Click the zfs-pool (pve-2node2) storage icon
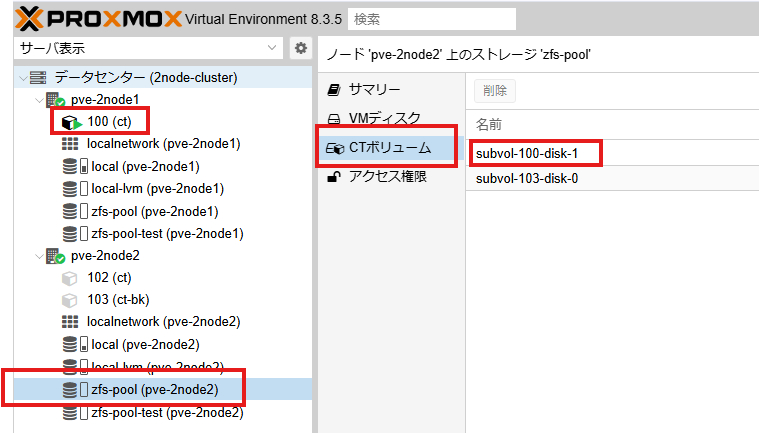Screen dimensions: 759x433 (x=75, y=389)
